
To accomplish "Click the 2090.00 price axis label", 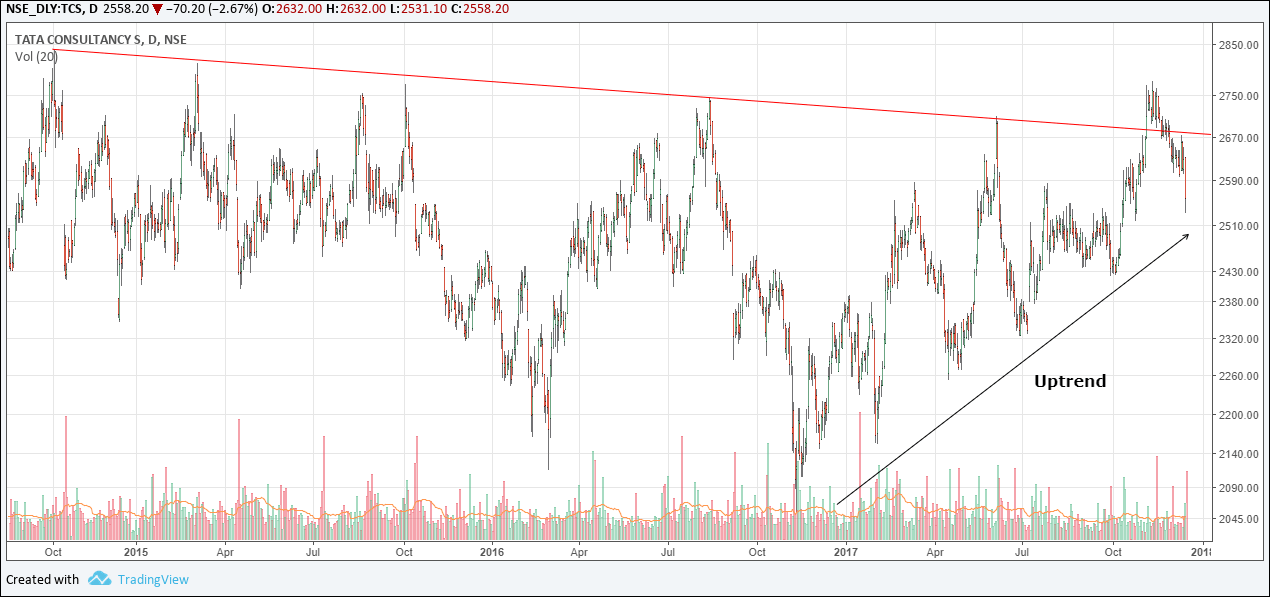I will [1237, 488].
